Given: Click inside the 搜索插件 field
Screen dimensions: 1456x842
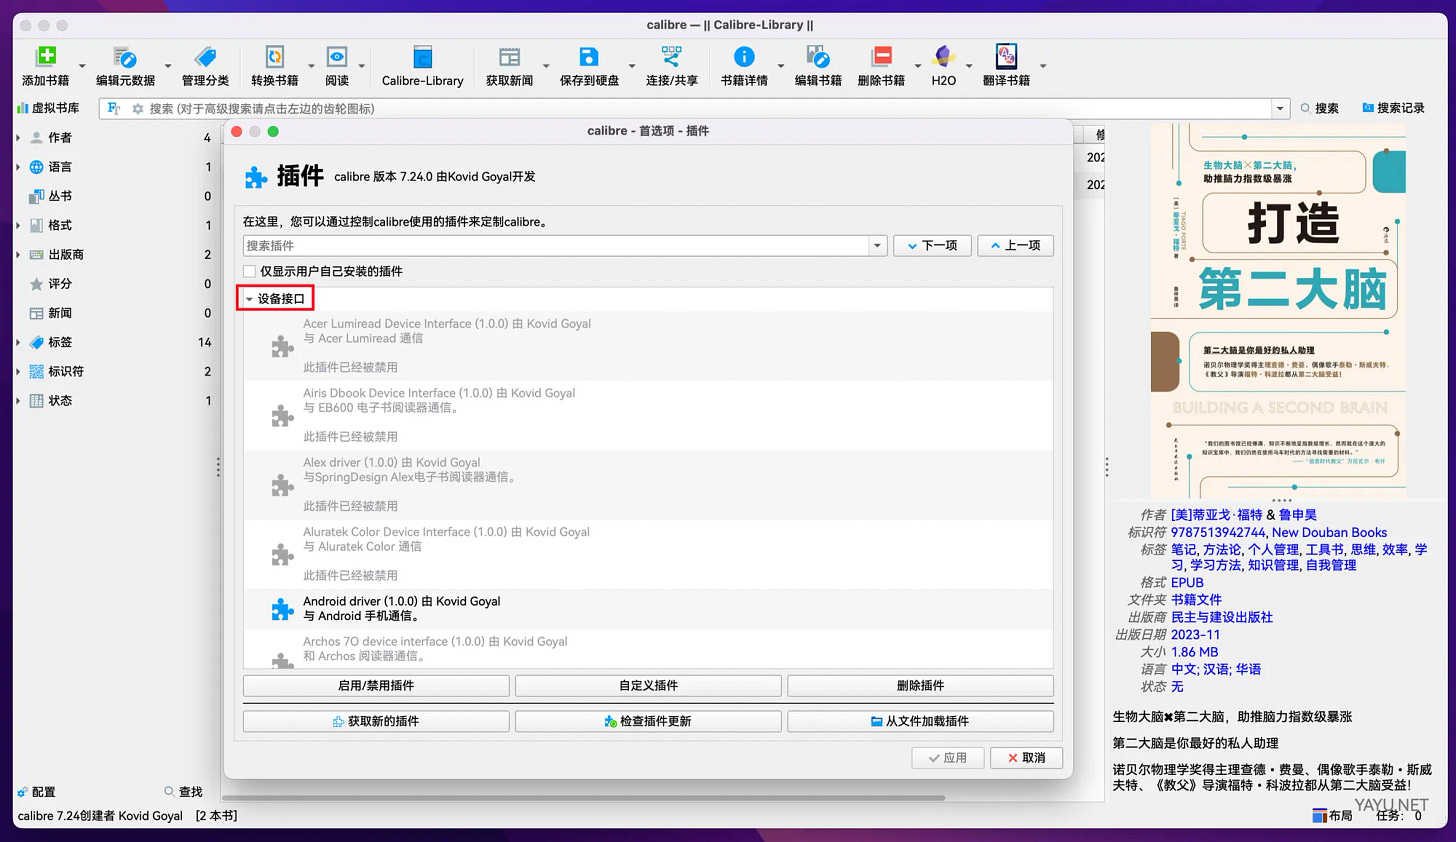Looking at the screenshot, I should coord(556,246).
